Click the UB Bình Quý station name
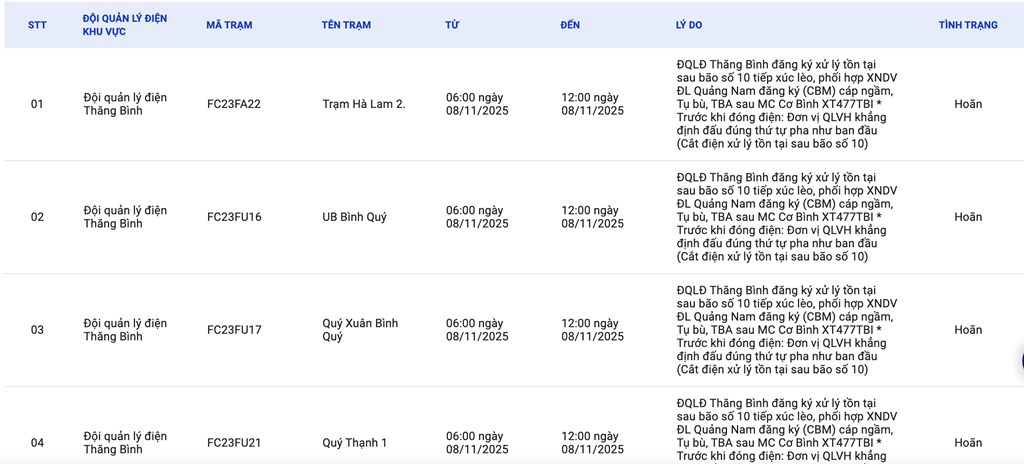This screenshot has height=464, width=1024. tap(354, 217)
